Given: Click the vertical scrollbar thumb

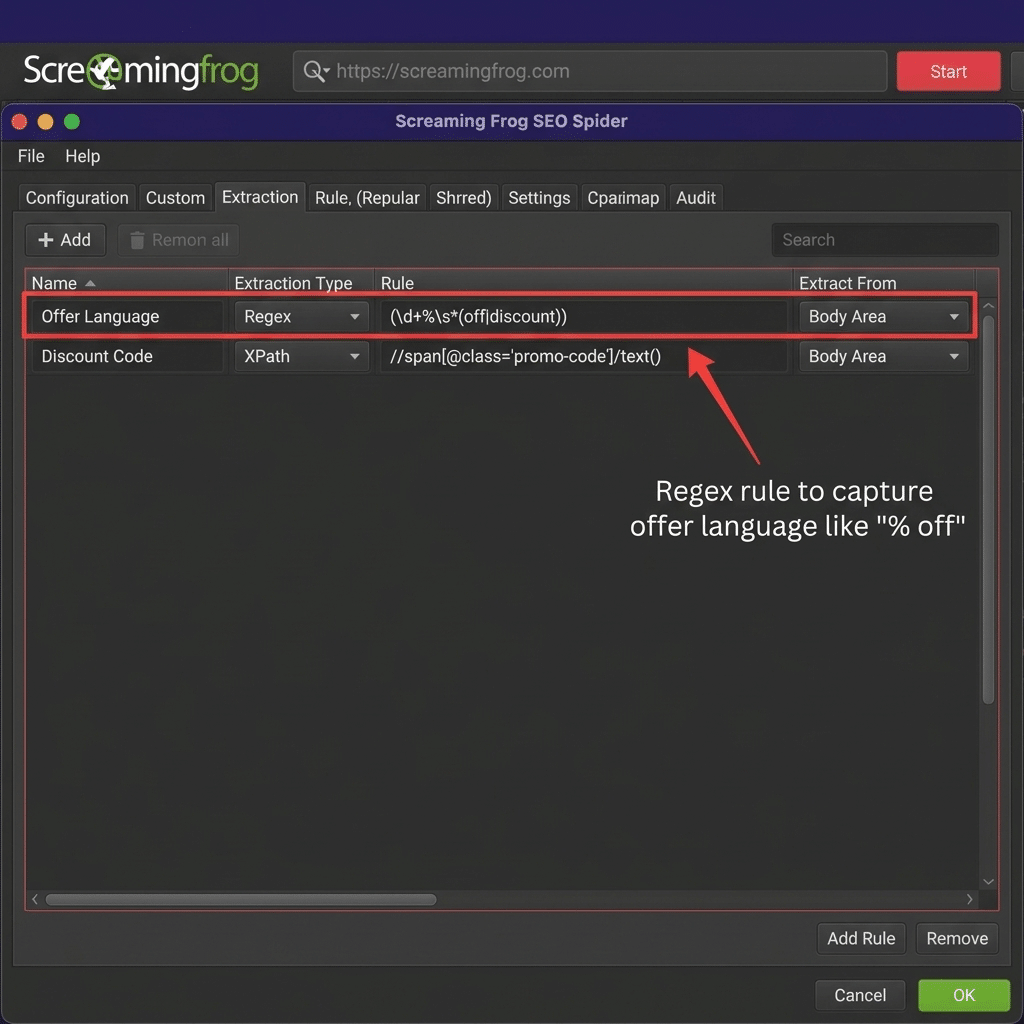Looking at the screenshot, I should [x=988, y=509].
